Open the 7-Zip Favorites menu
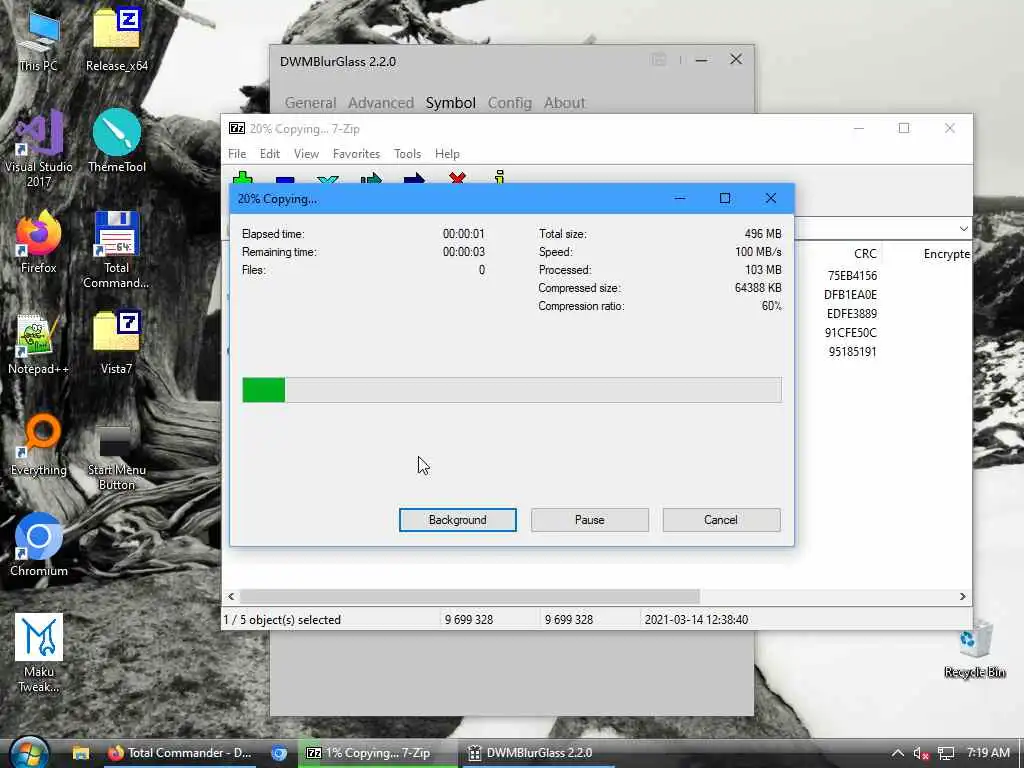This screenshot has width=1024, height=768. click(x=357, y=153)
